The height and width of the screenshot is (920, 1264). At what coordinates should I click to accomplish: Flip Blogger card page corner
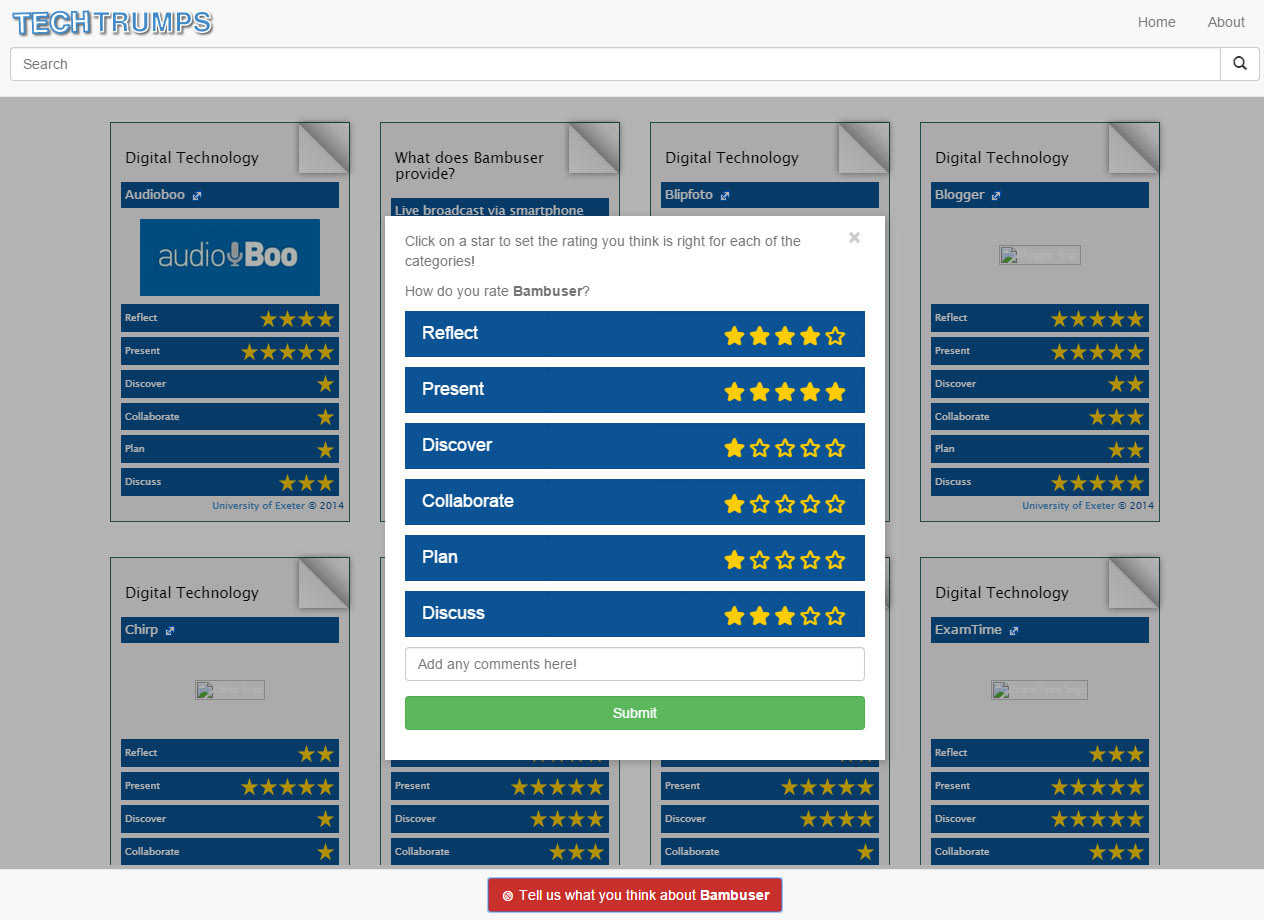(x=1134, y=148)
